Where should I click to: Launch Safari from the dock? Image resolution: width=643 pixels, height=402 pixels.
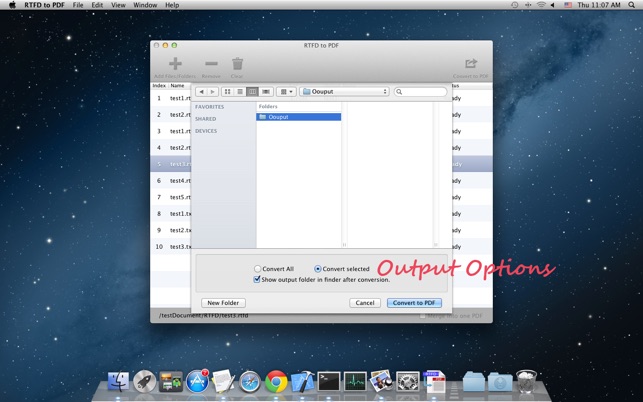[x=250, y=382]
